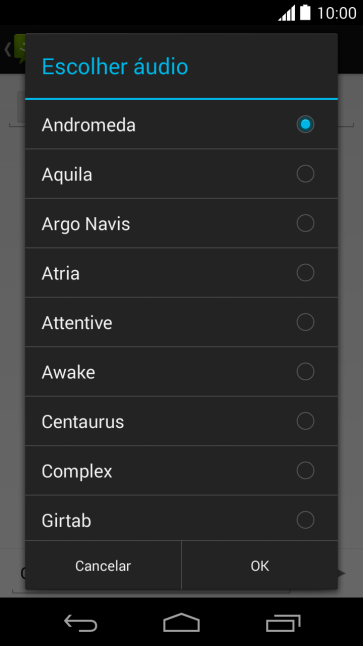Tap the Android home navigation icon
The image size is (363, 646).
(x=181, y=622)
